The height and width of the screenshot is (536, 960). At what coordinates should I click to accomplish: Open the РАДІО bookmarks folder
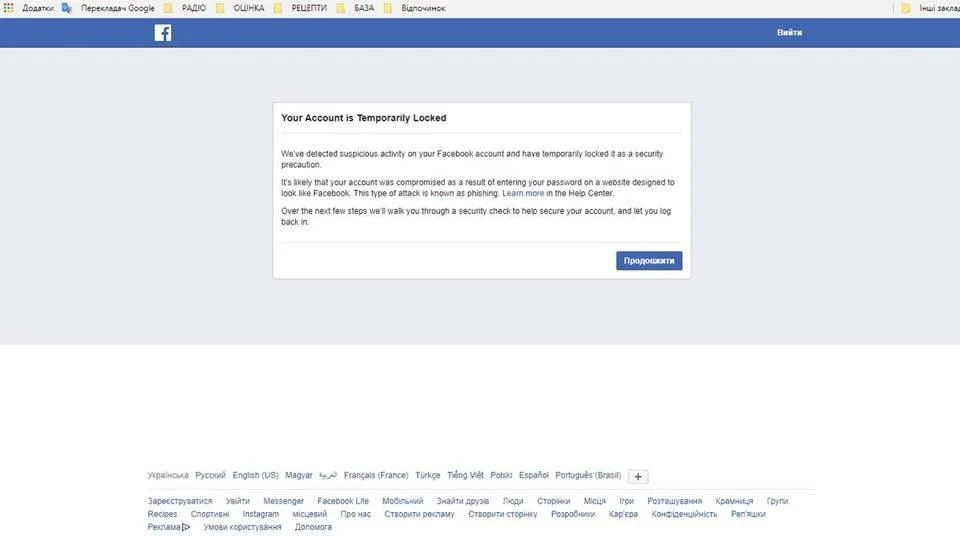184,8
